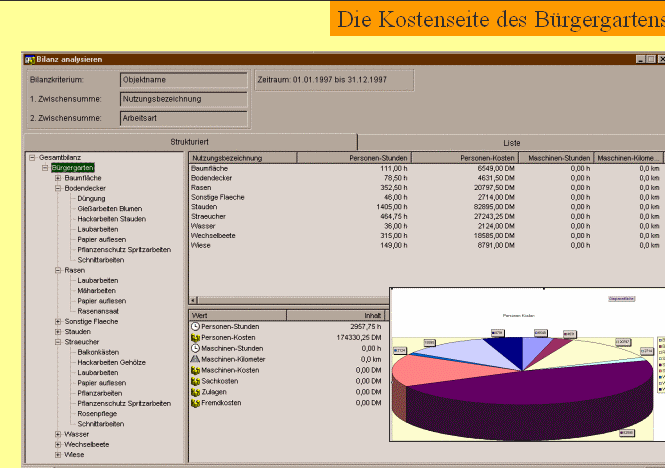665x468 pixels.
Task: Click the Bilanzkriterium Objektname field
Action: click(x=182, y=78)
